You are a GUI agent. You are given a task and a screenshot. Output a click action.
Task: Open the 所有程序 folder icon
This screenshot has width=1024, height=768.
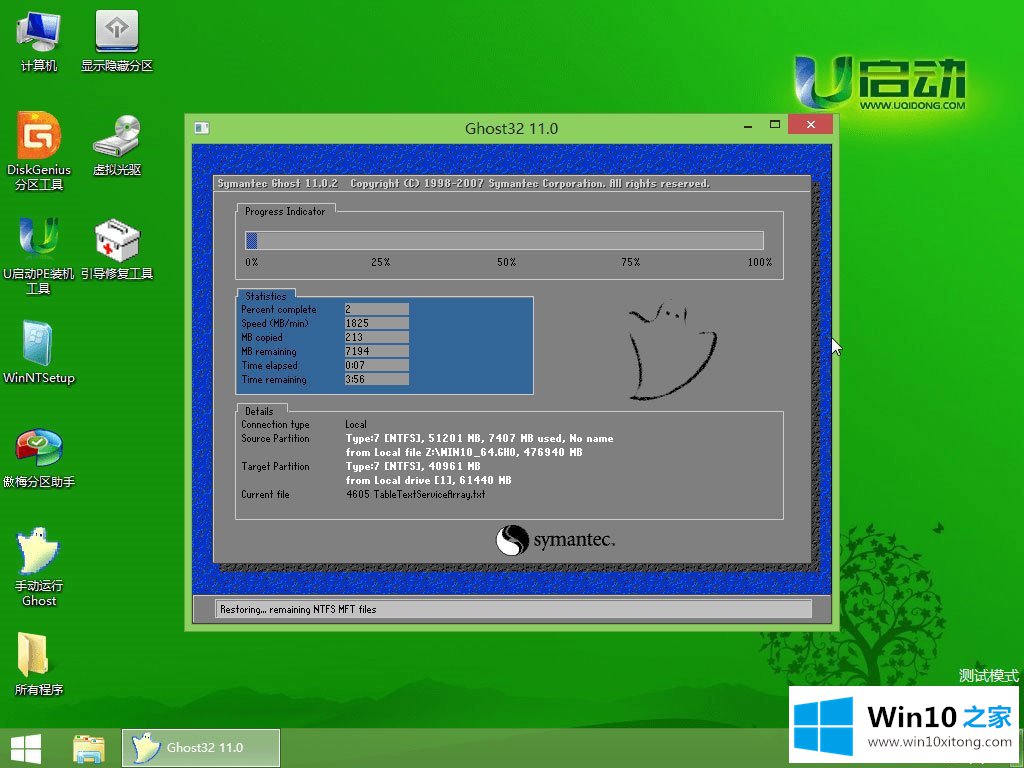(x=39, y=664)
